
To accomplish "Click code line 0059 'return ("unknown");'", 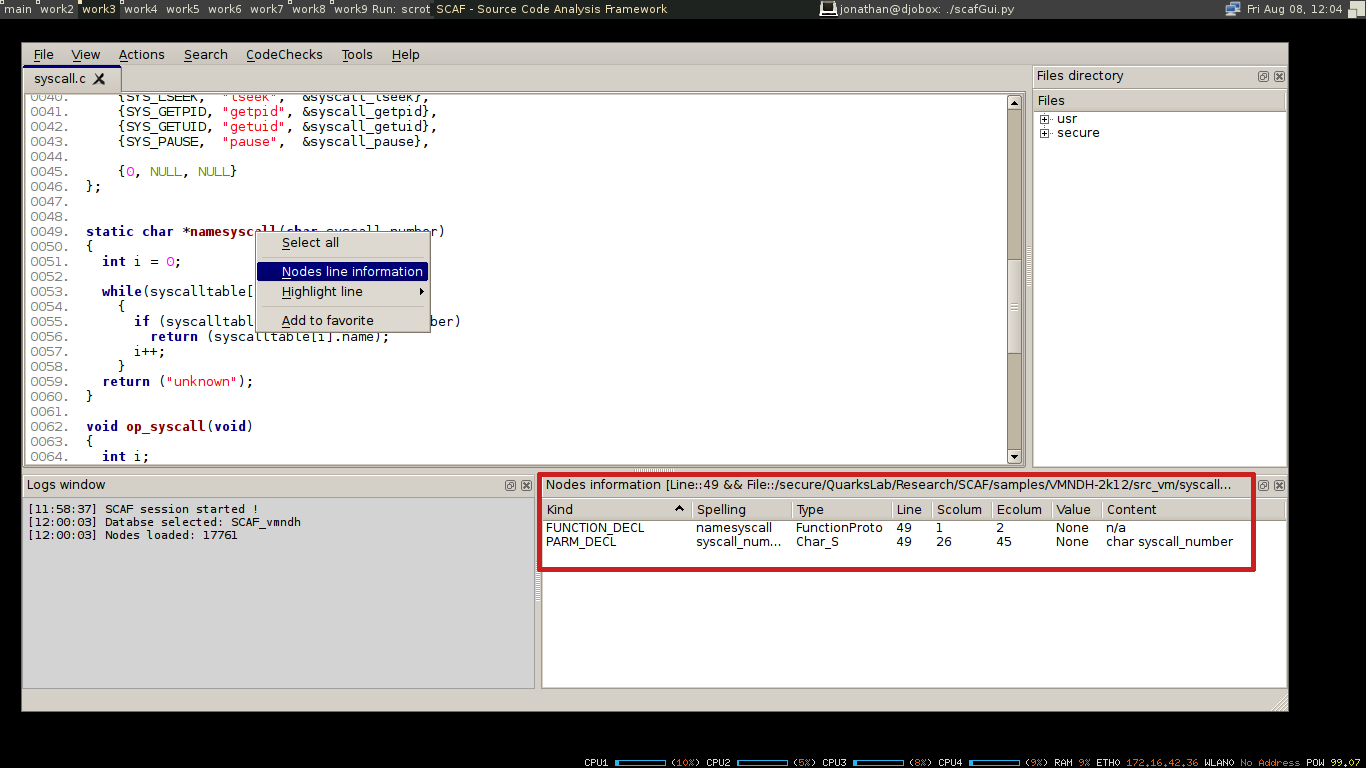I will pos(178,382).
